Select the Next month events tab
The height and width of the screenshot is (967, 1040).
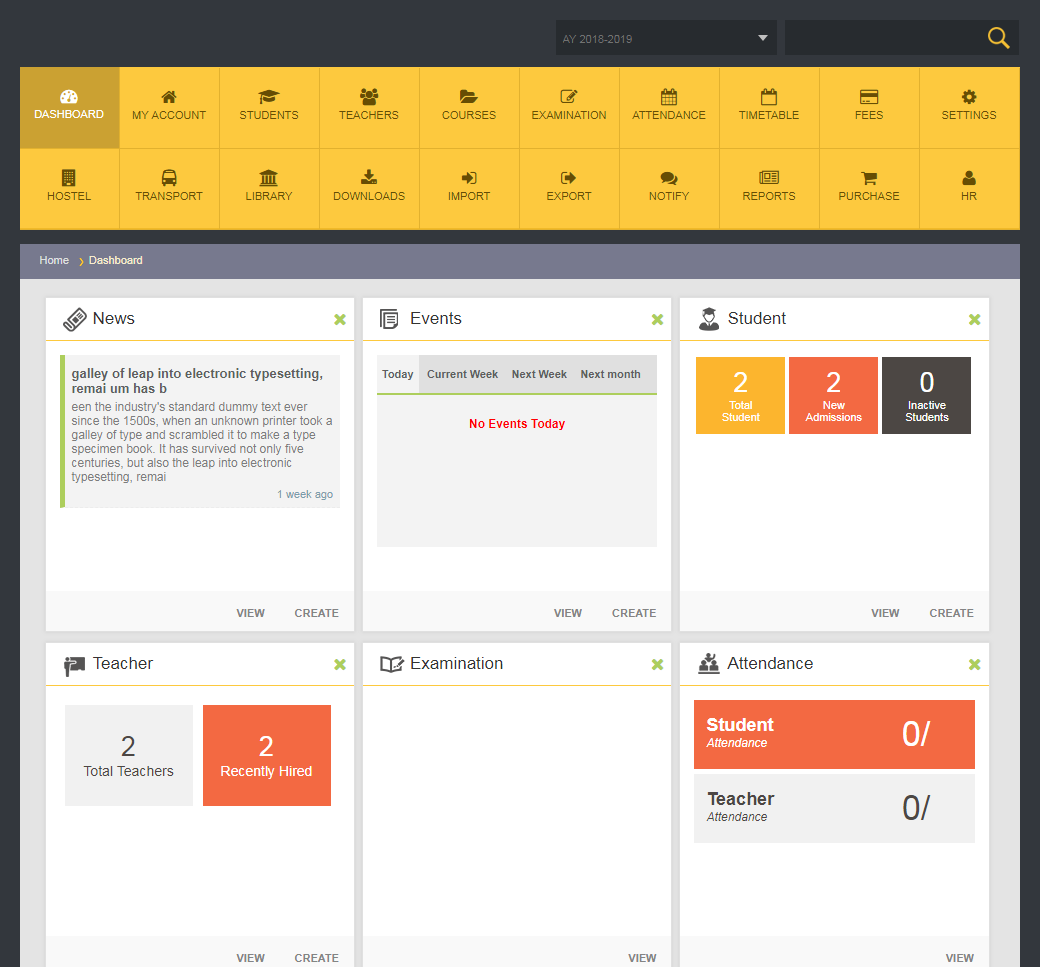point(610,374)
